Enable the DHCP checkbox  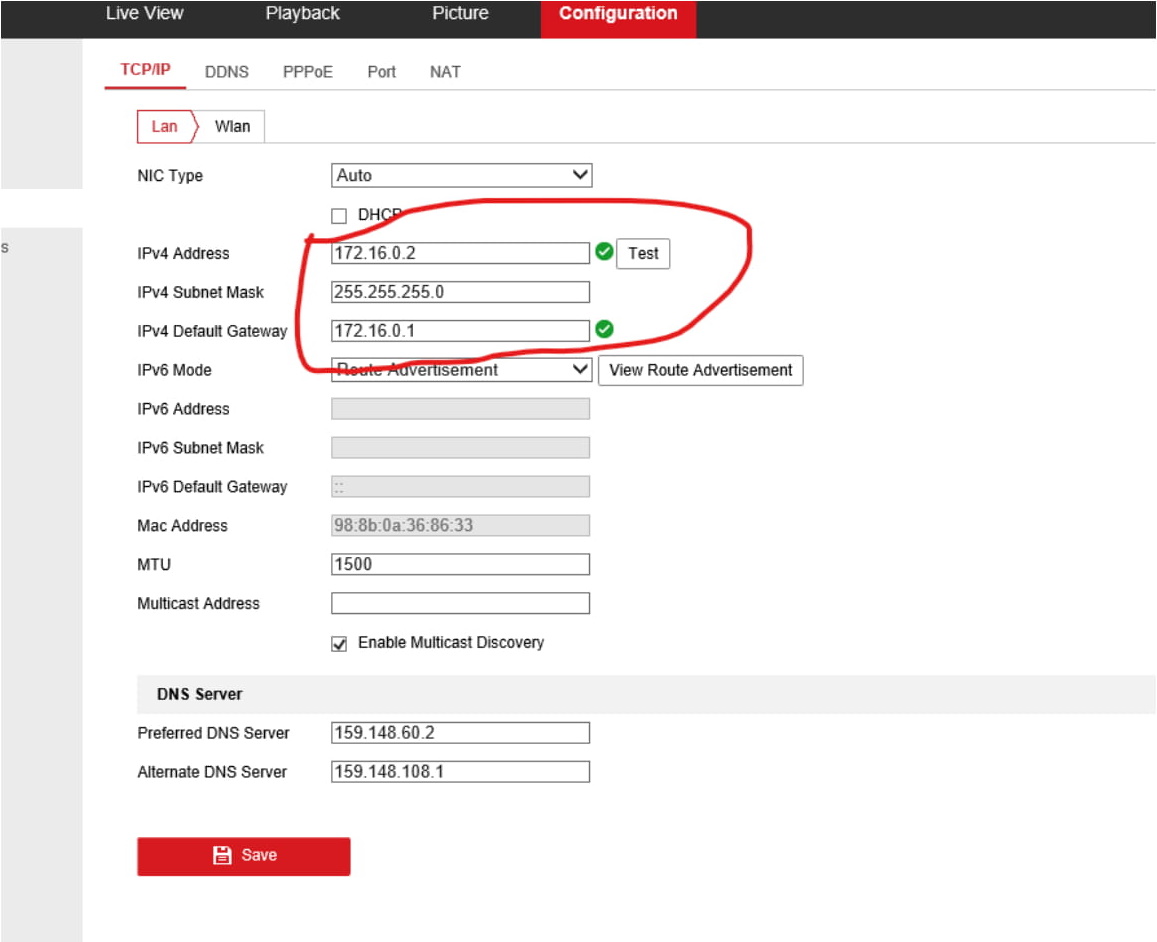(339, 215)
